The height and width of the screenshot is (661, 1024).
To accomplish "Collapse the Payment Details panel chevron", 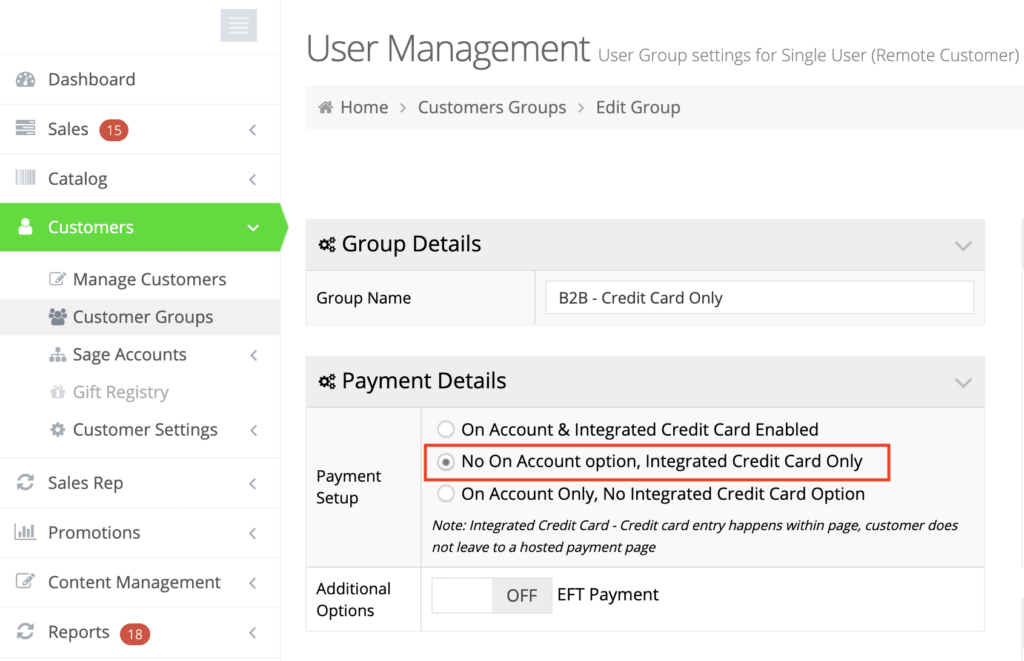I will [963, 382].
